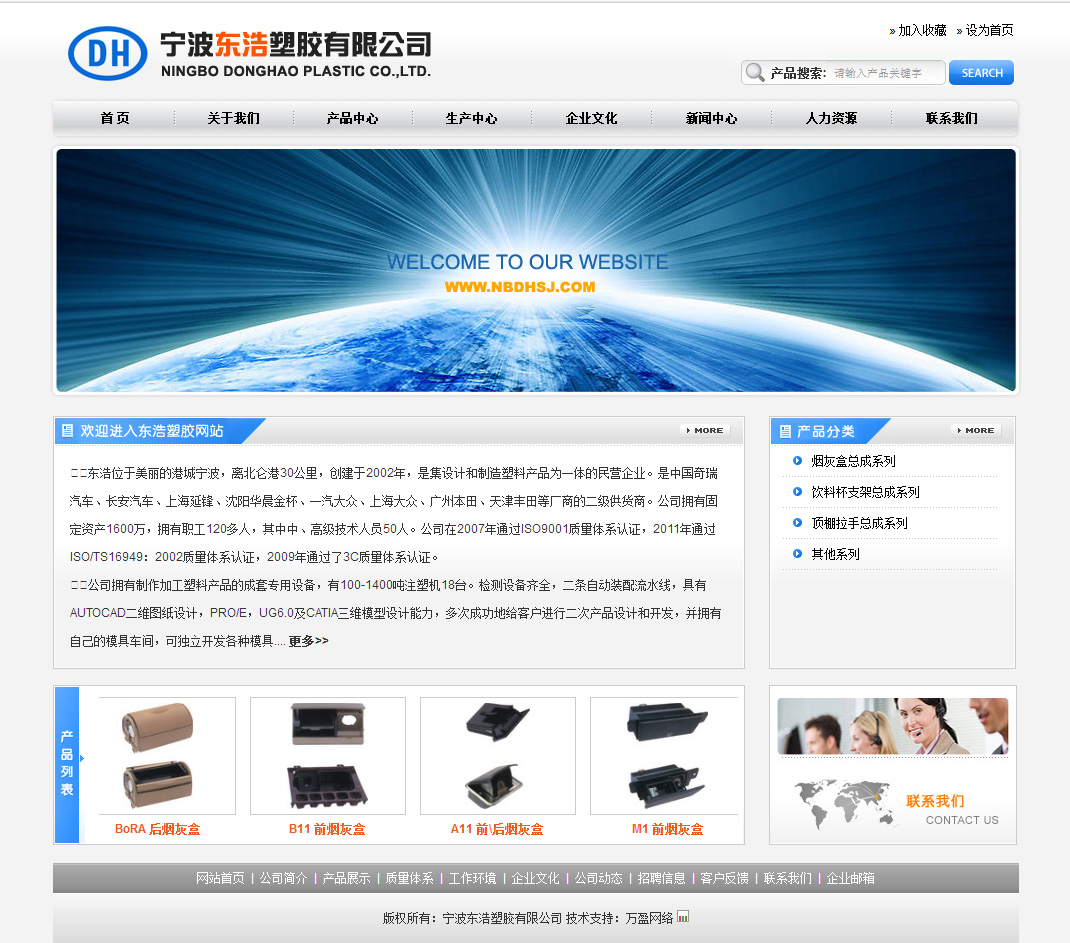Expand the full intro via 更多>>
Image resolution: width=1070 pixels, height=943 pixels.
pyautogui.click(x=308, y=641)
